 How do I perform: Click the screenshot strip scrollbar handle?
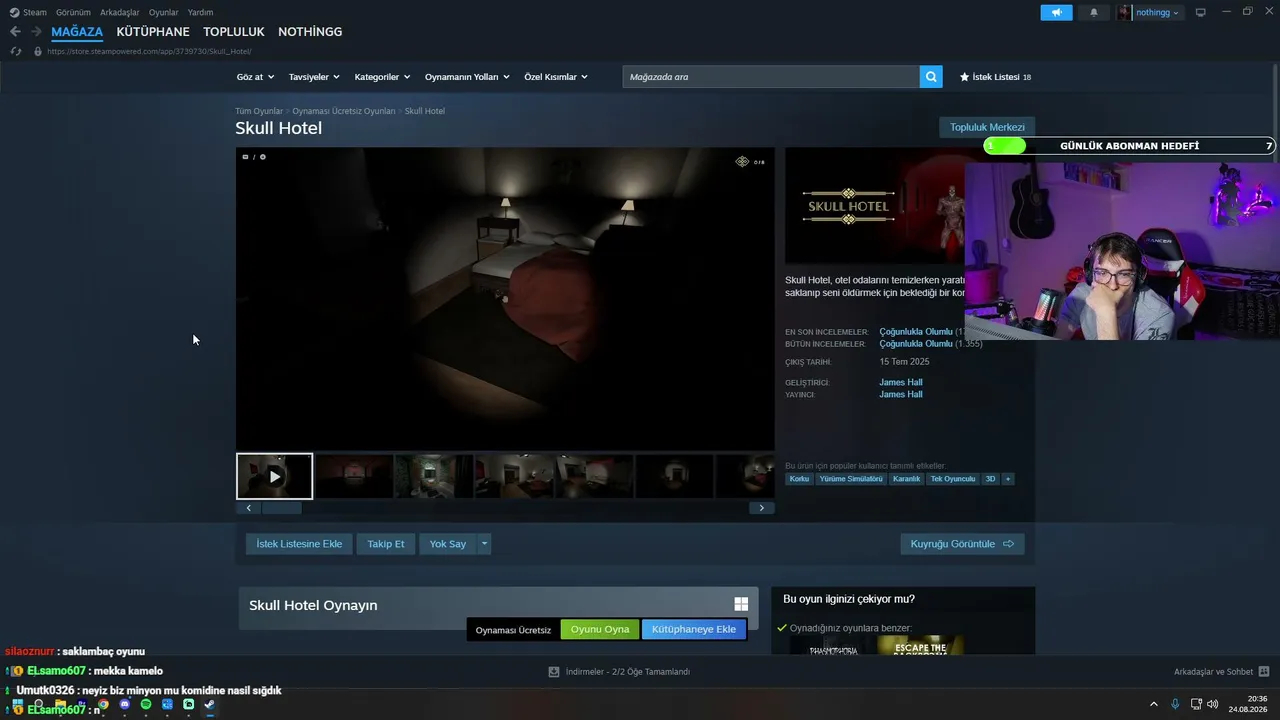click(x=281, y=508)
